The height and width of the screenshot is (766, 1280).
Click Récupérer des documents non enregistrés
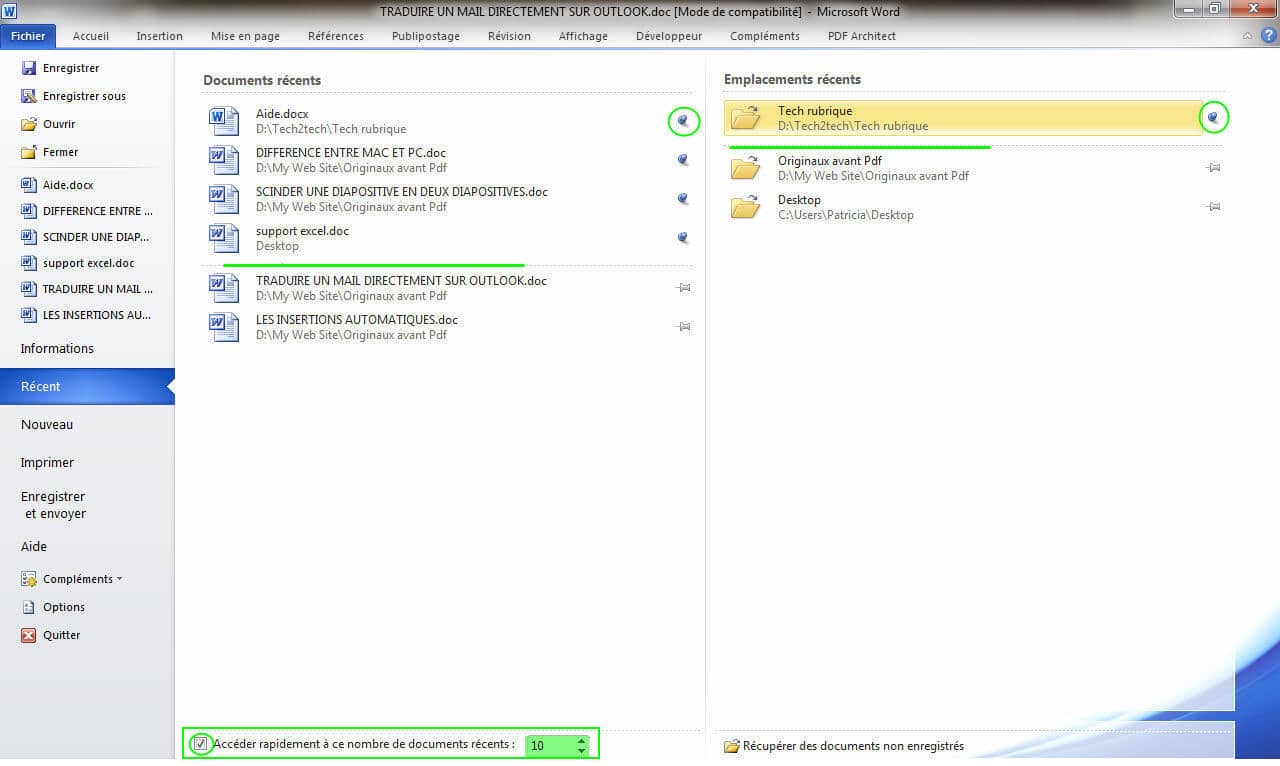tap(844, 746)
